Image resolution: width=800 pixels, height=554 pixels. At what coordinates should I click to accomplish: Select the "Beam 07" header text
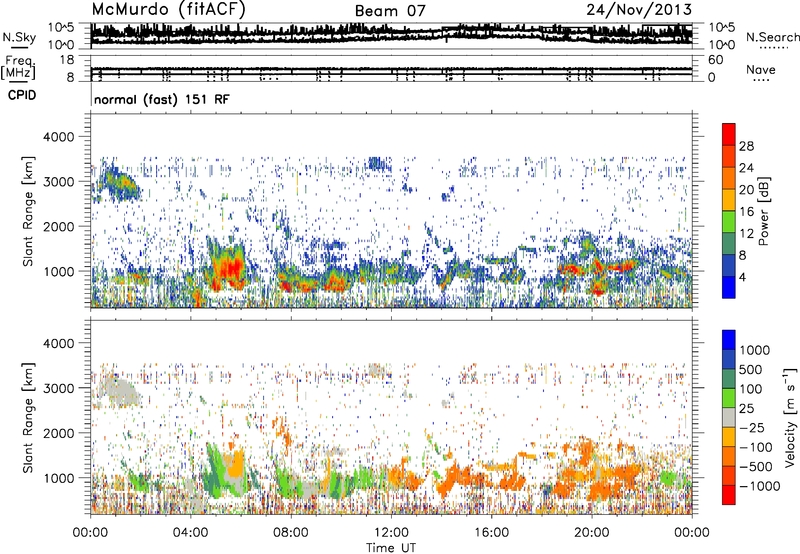390,11
